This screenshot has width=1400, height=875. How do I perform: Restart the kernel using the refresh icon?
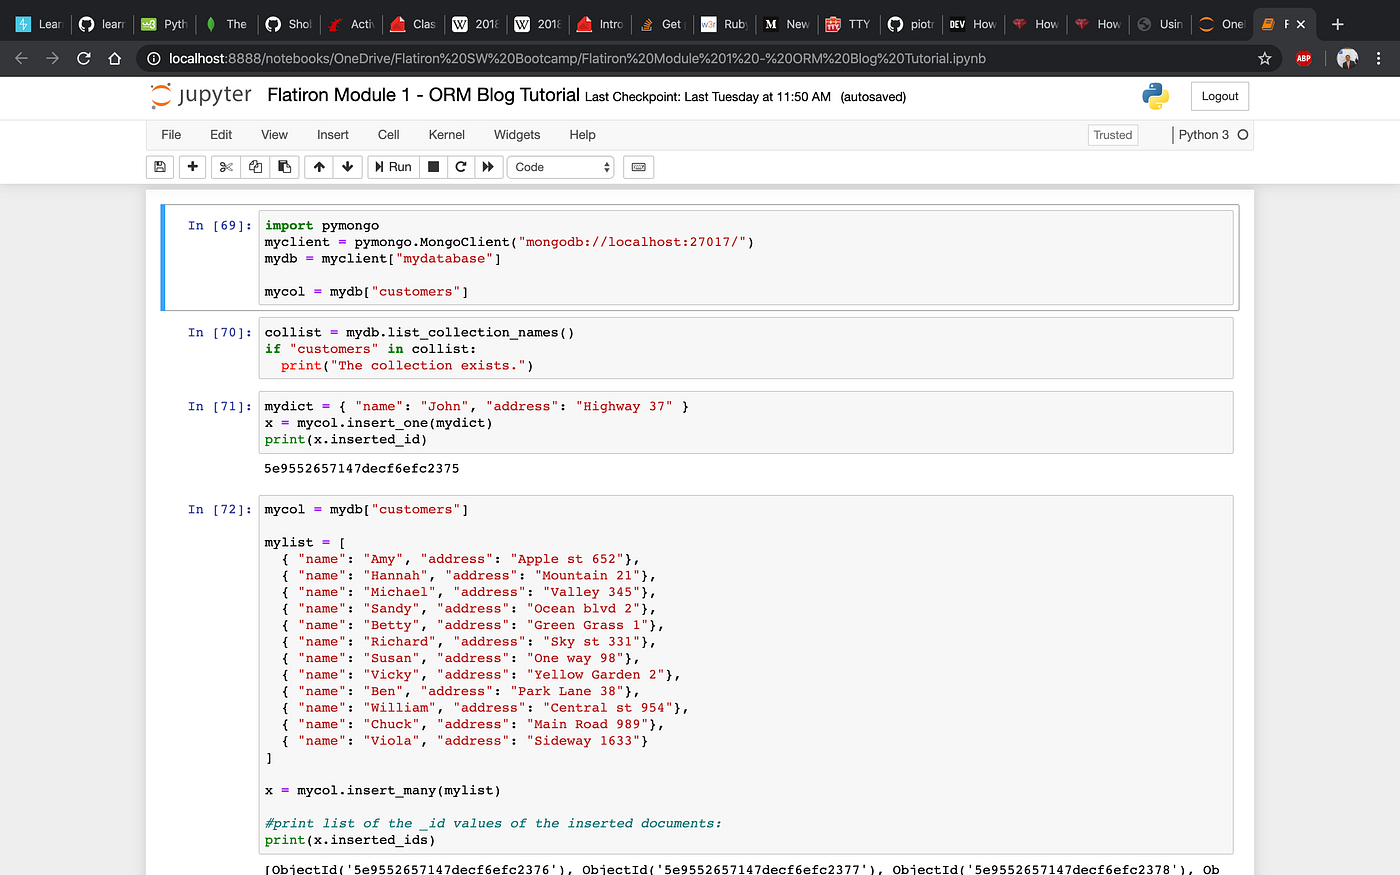[461, 166]
